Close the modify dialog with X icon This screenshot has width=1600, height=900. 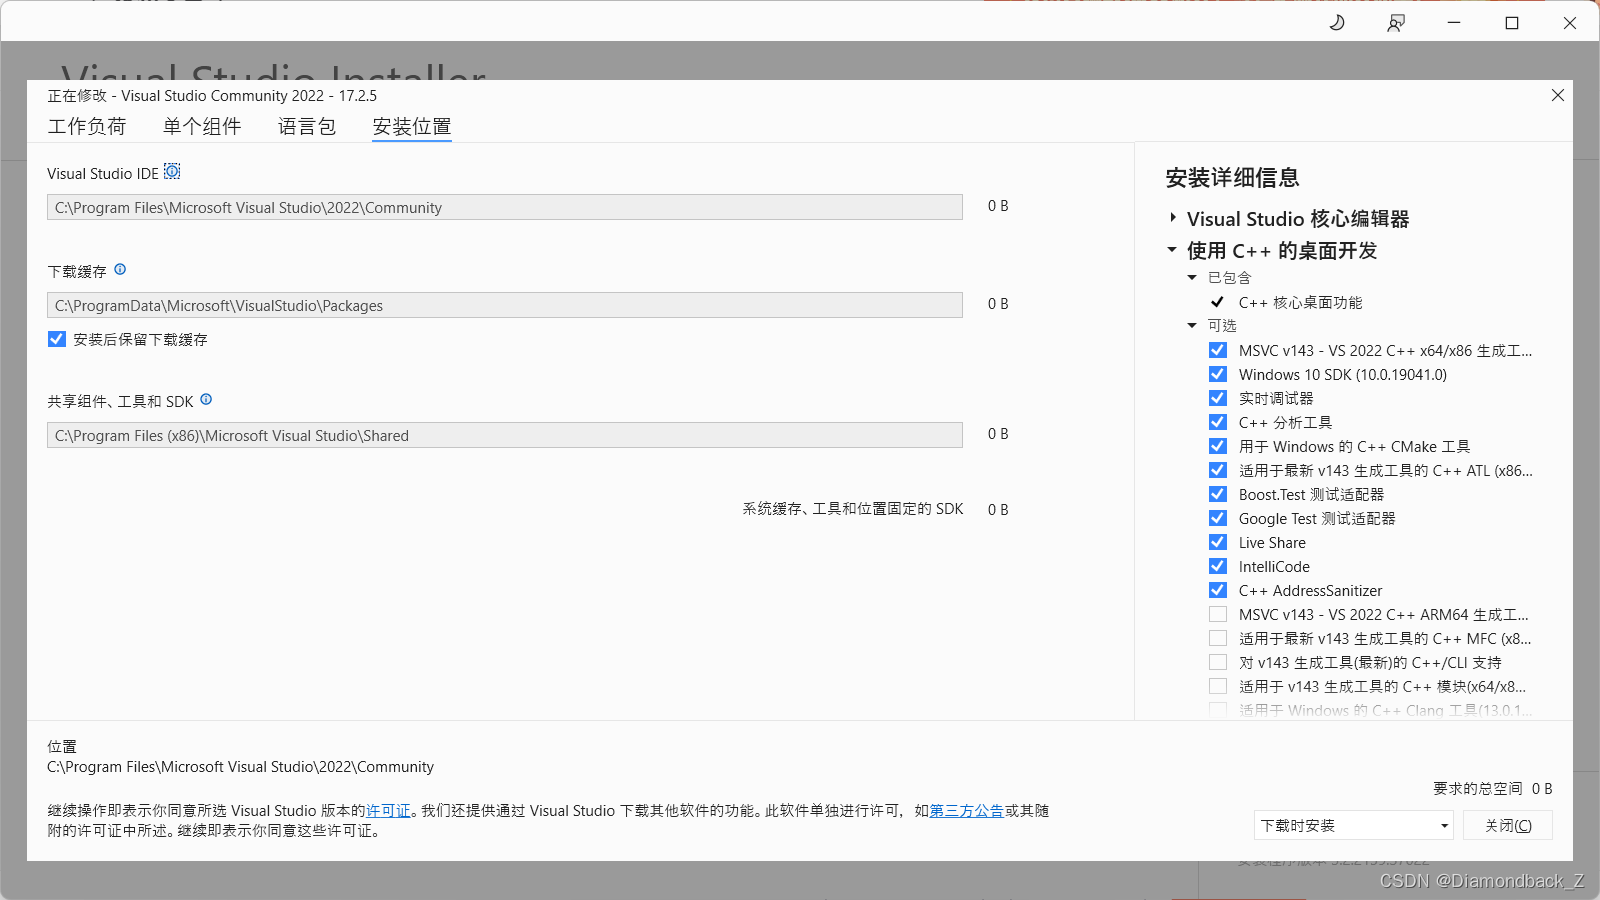[x=1557, y=95]
